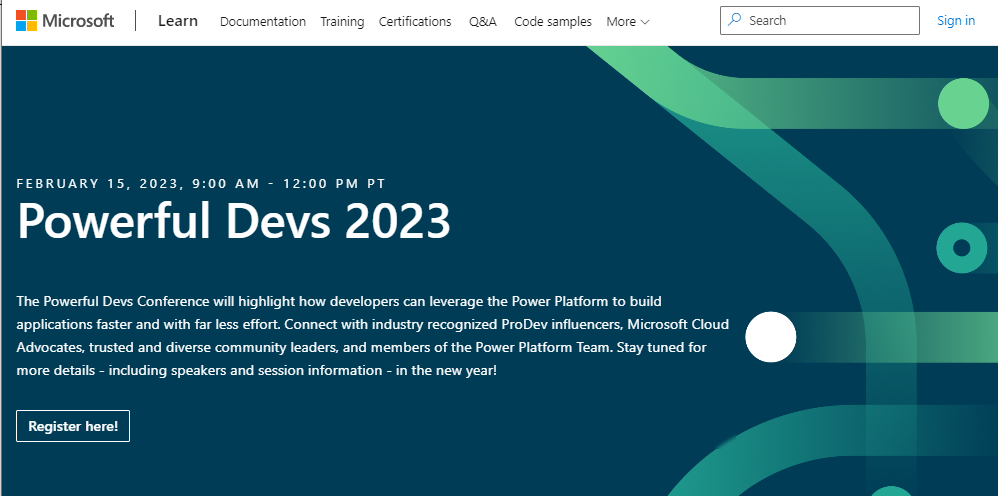Open Code samples page

552,22
